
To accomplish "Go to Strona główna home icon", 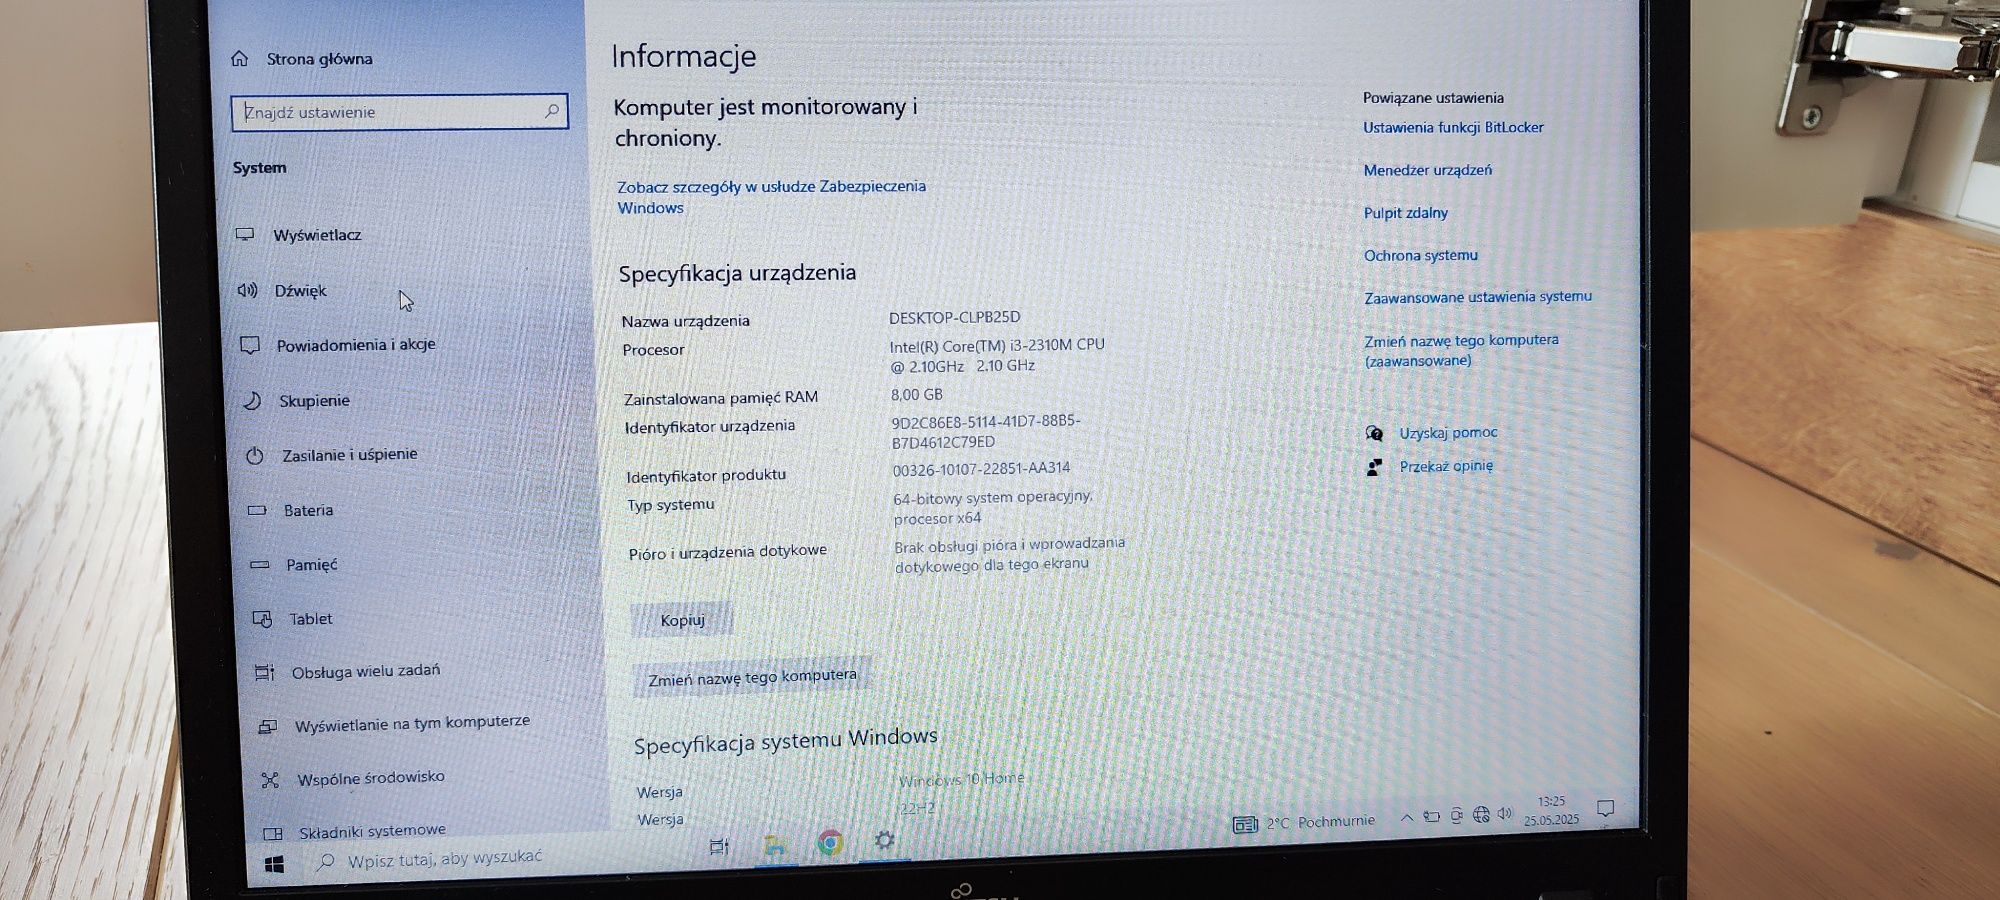I will pos(240,58).
